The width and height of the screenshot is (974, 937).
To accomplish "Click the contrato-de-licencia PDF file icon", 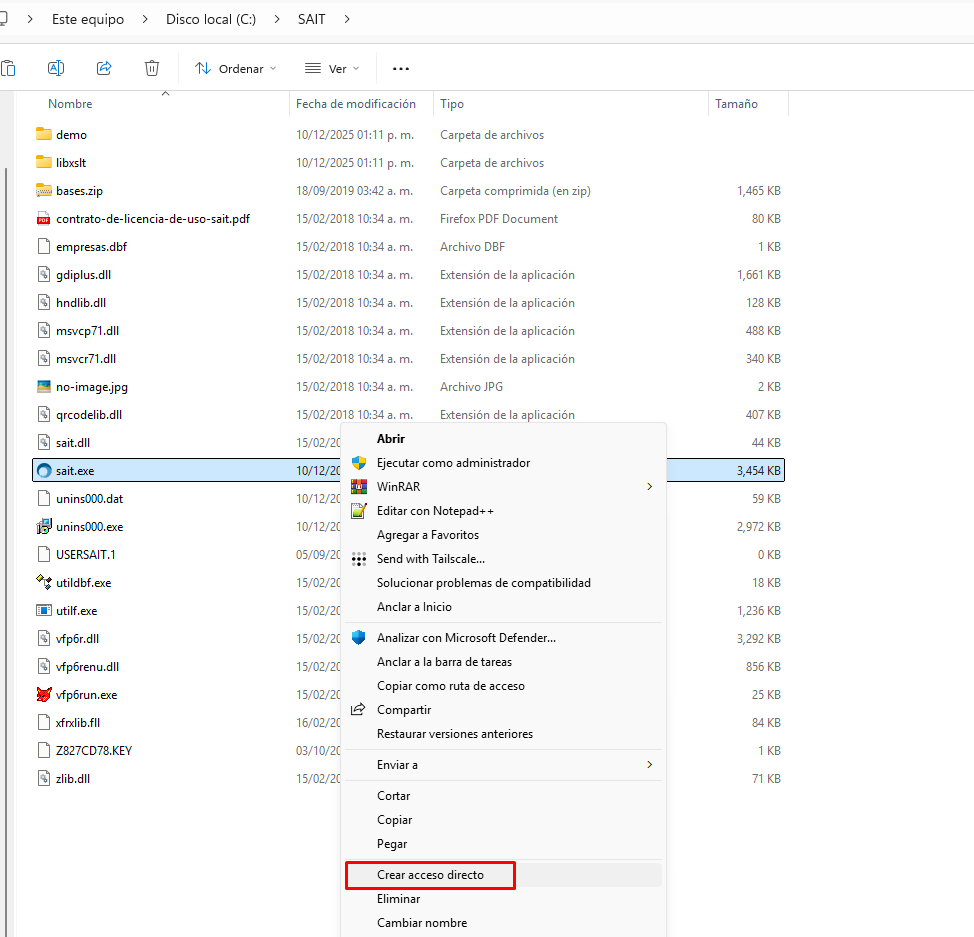I will click(x=43, y=219).
